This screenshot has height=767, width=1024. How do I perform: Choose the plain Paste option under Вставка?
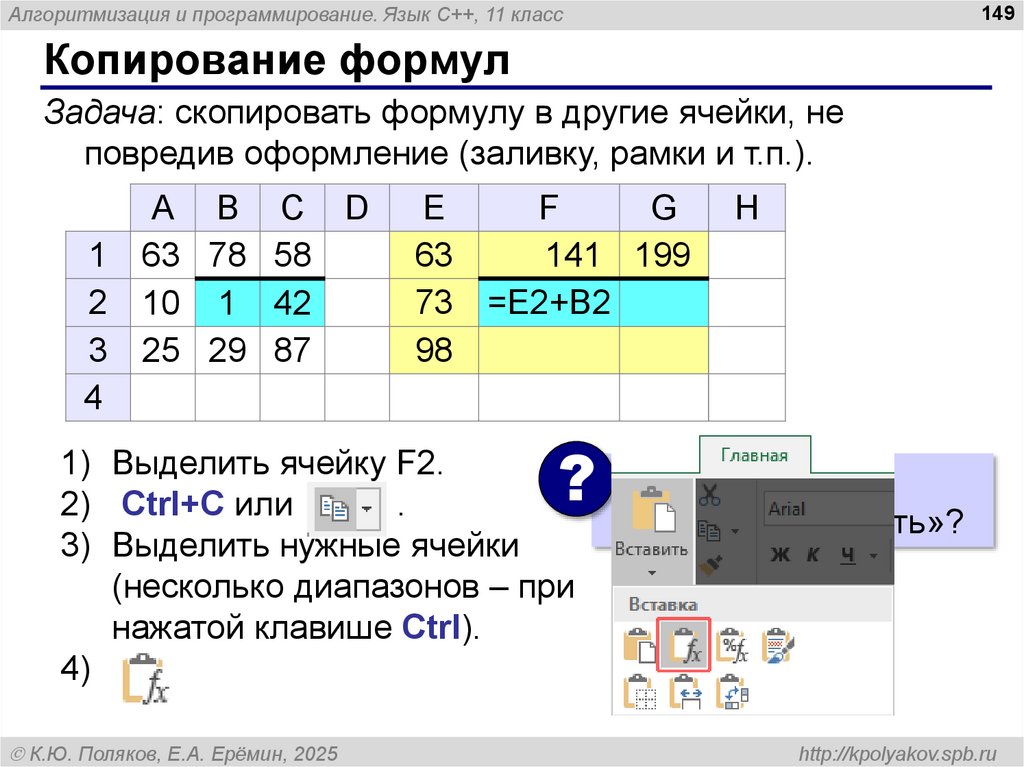click(x=639, y=645)
